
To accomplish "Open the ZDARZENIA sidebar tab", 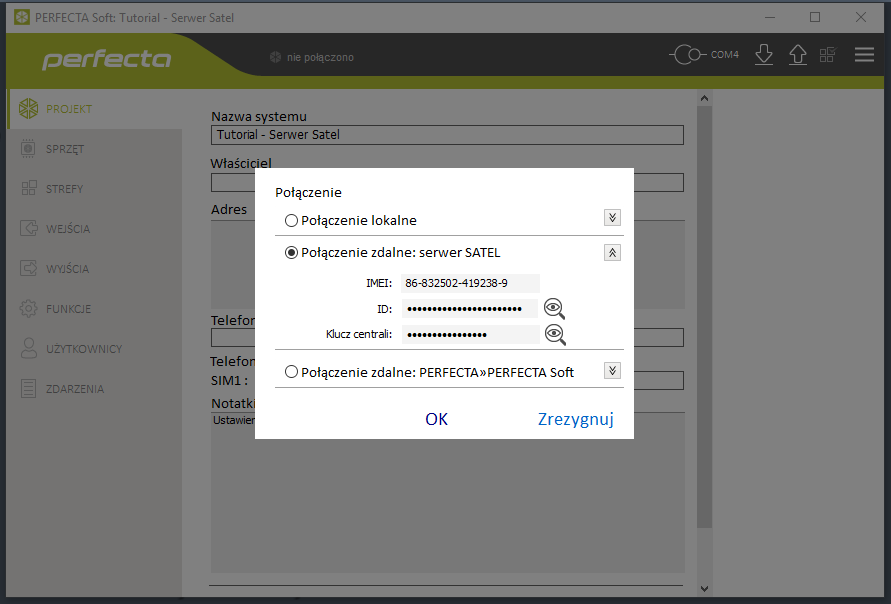I will tap(94, 389).
